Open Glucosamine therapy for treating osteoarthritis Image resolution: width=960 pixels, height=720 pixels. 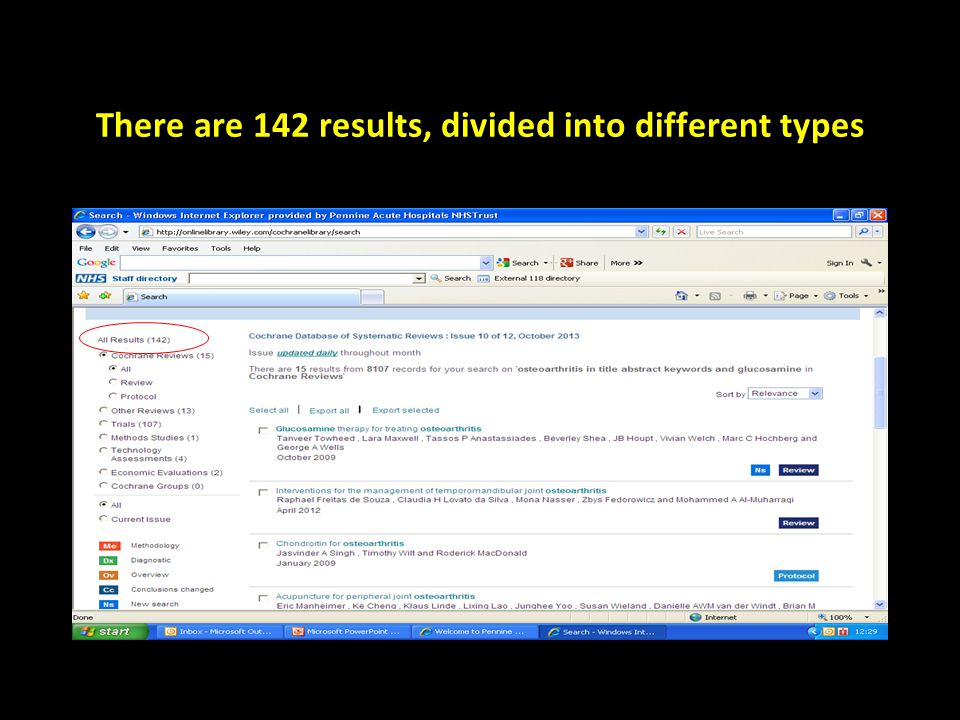378,429
